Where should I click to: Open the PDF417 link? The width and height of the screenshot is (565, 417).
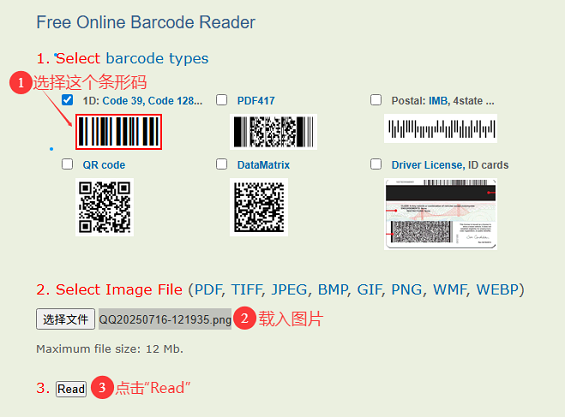click(256, 101)
